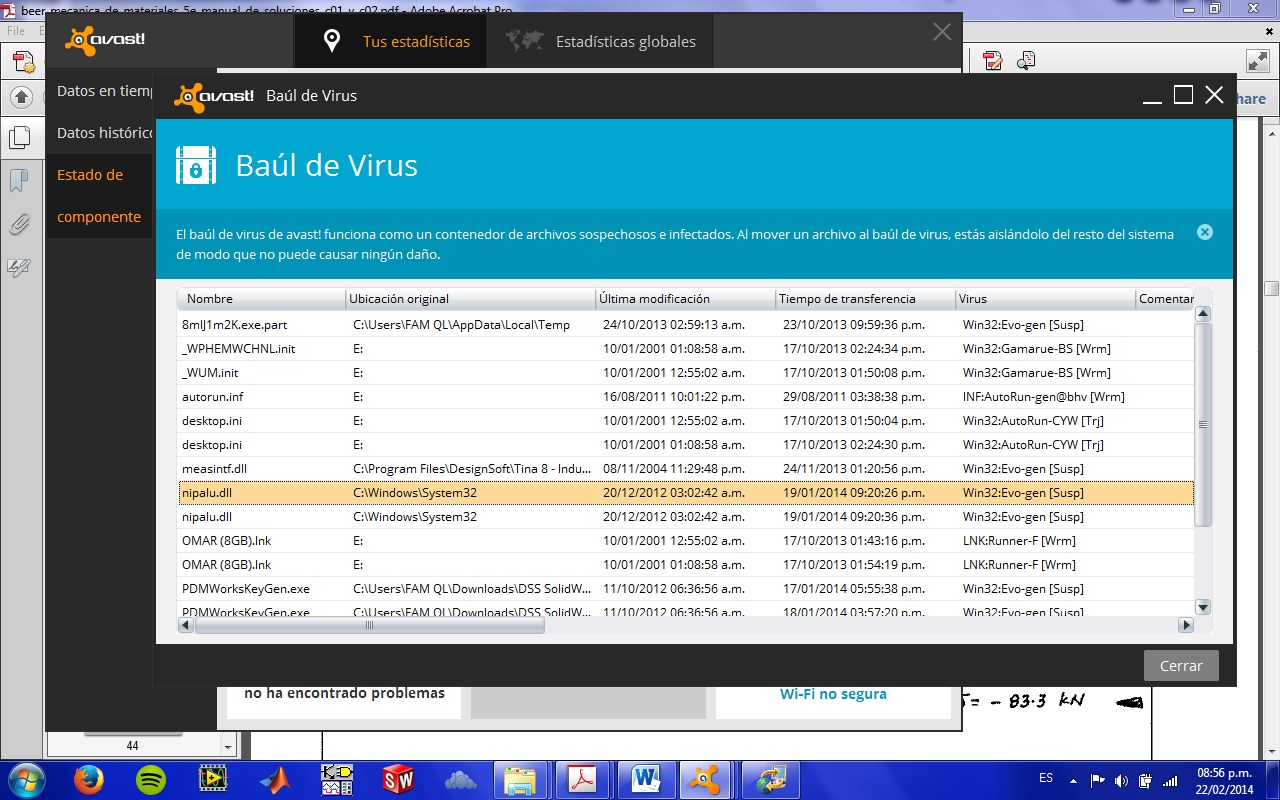Switch to Estadísticas globales tab

point(600,41)
